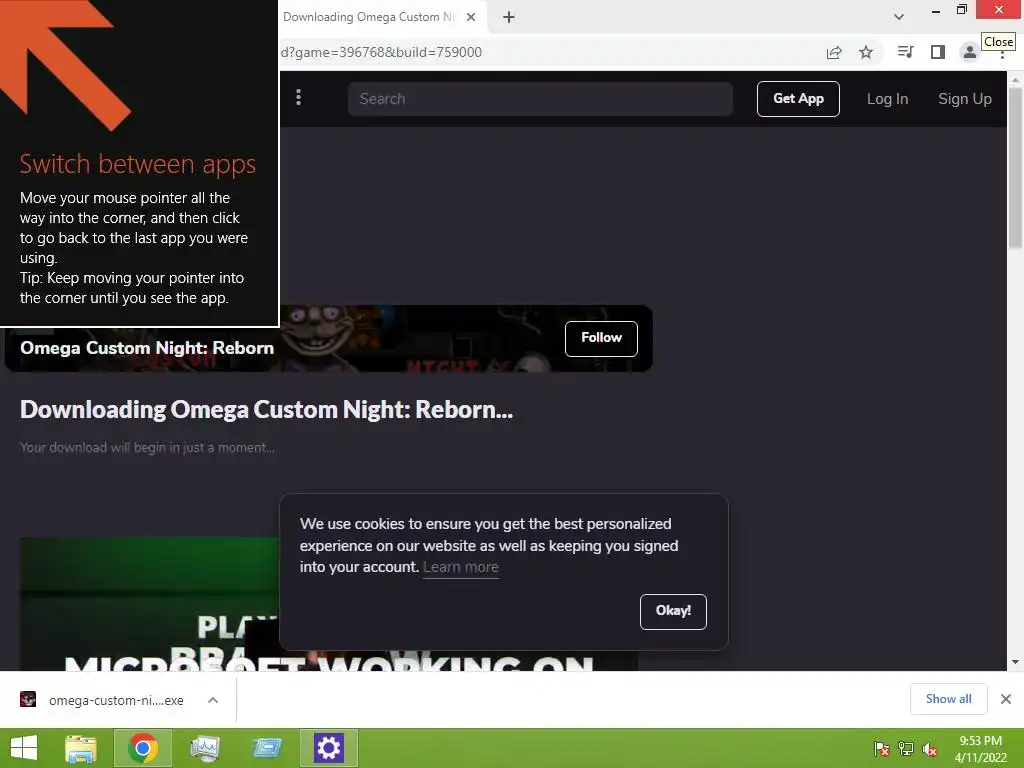Close the downloads bar

coord(1006,699)
